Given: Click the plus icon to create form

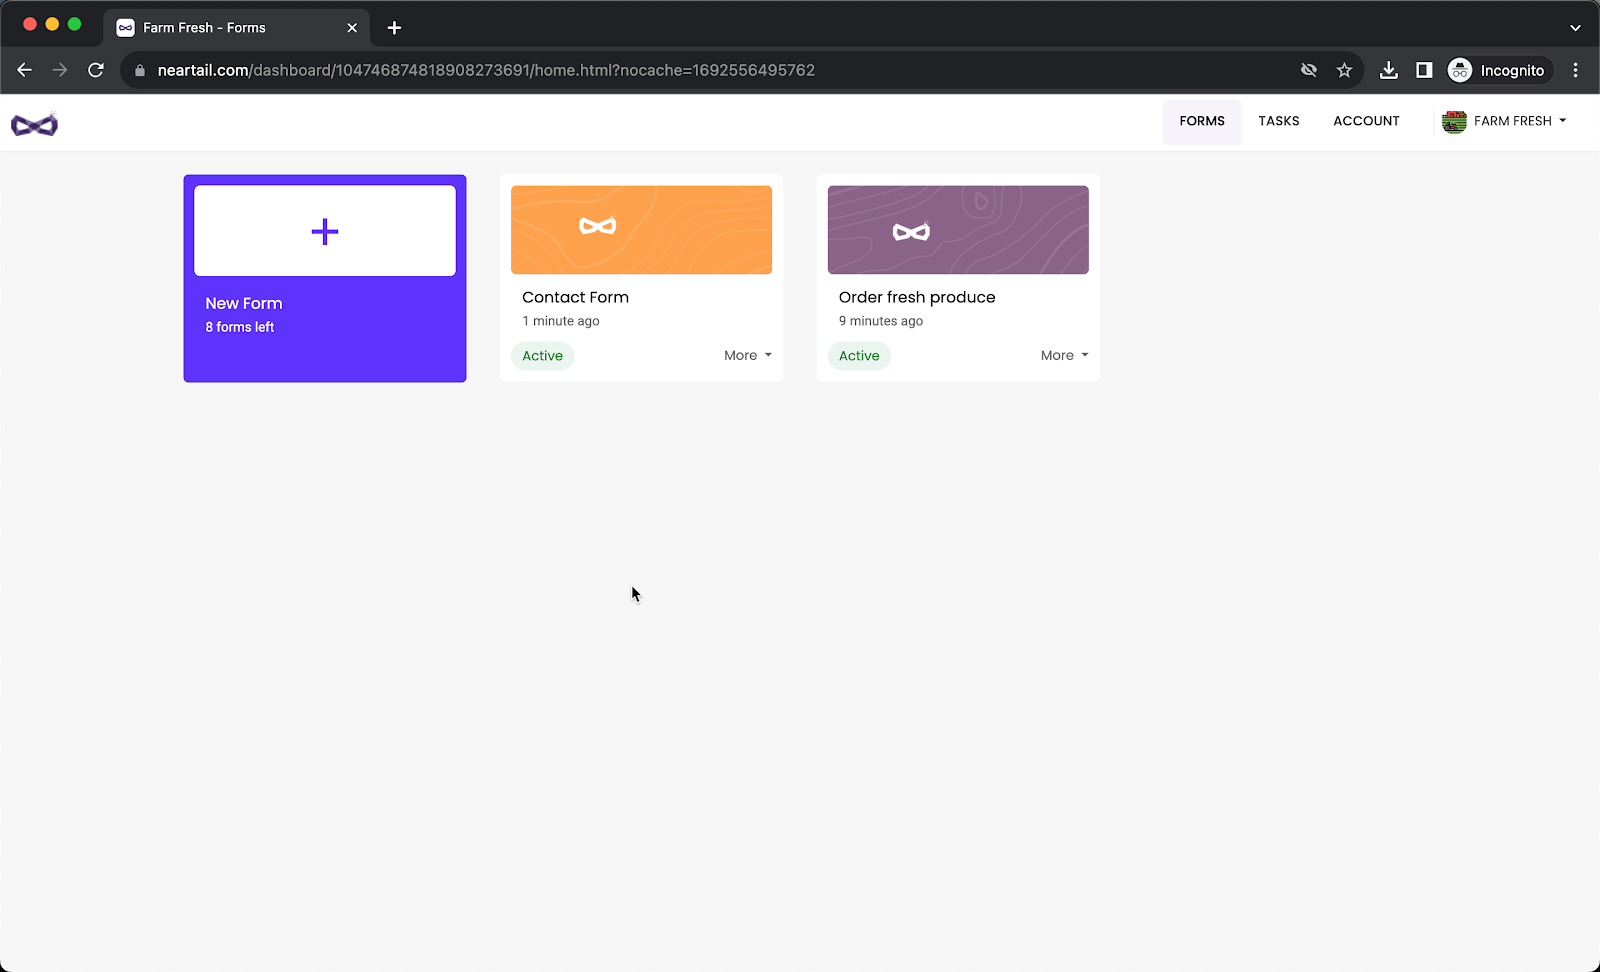Looking at the screenshot, I should (325, 232).
